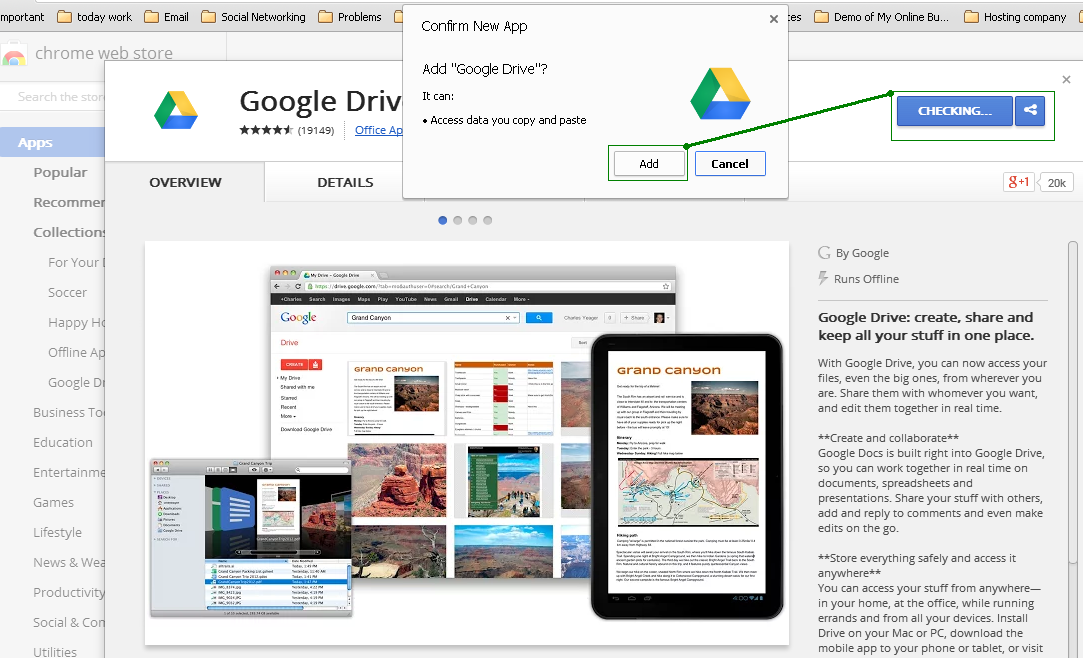Image resolution: width=1083 pixels, height=658 pixels.
Task: Click the blue CHECKING... button
Action: click(955, 110)
